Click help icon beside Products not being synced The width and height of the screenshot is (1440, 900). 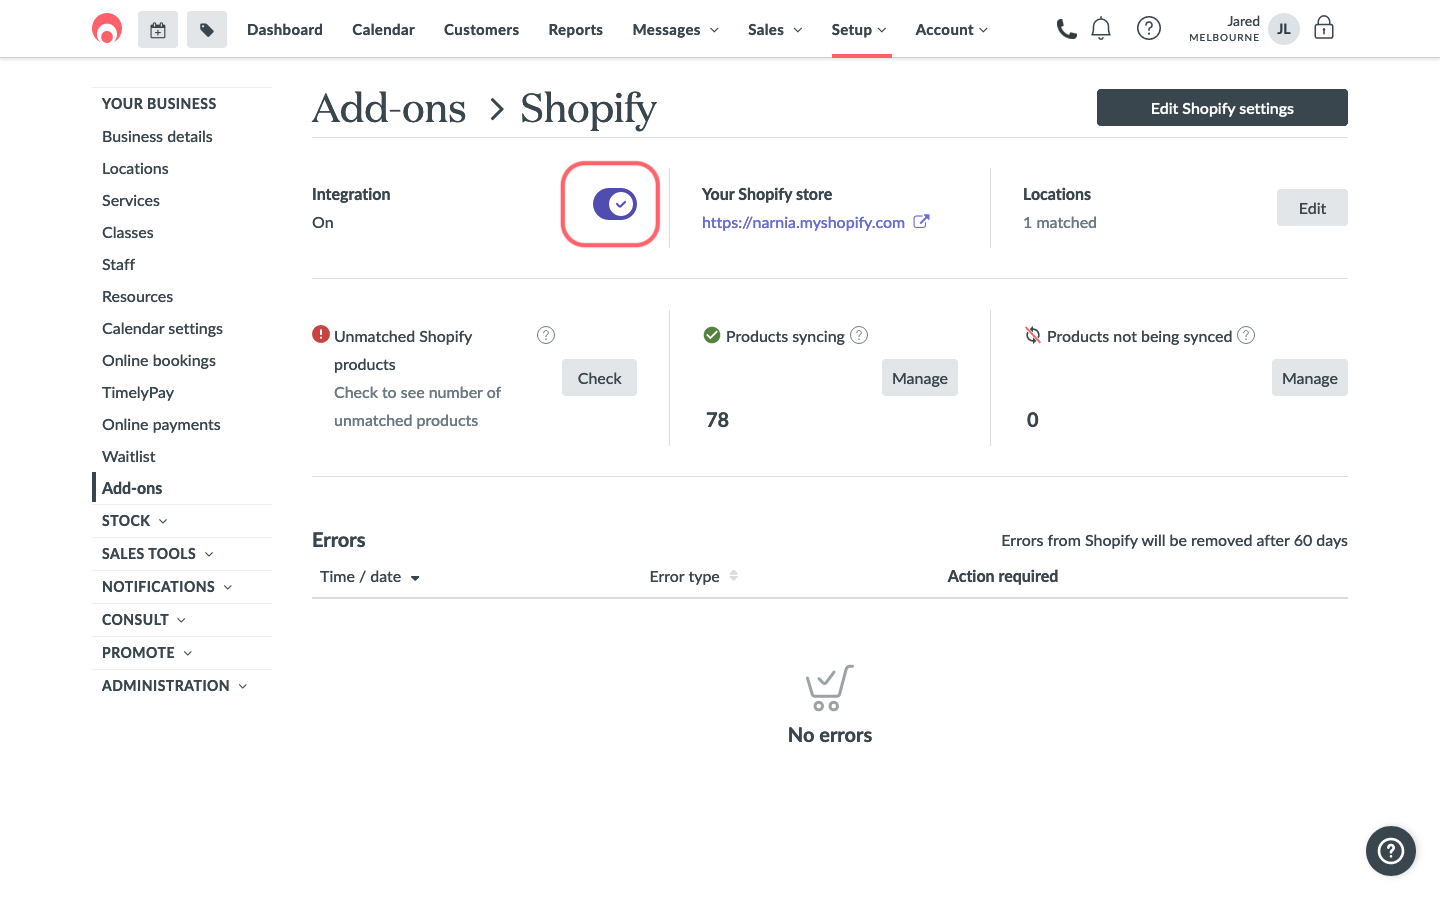[x=1246, y=335]
